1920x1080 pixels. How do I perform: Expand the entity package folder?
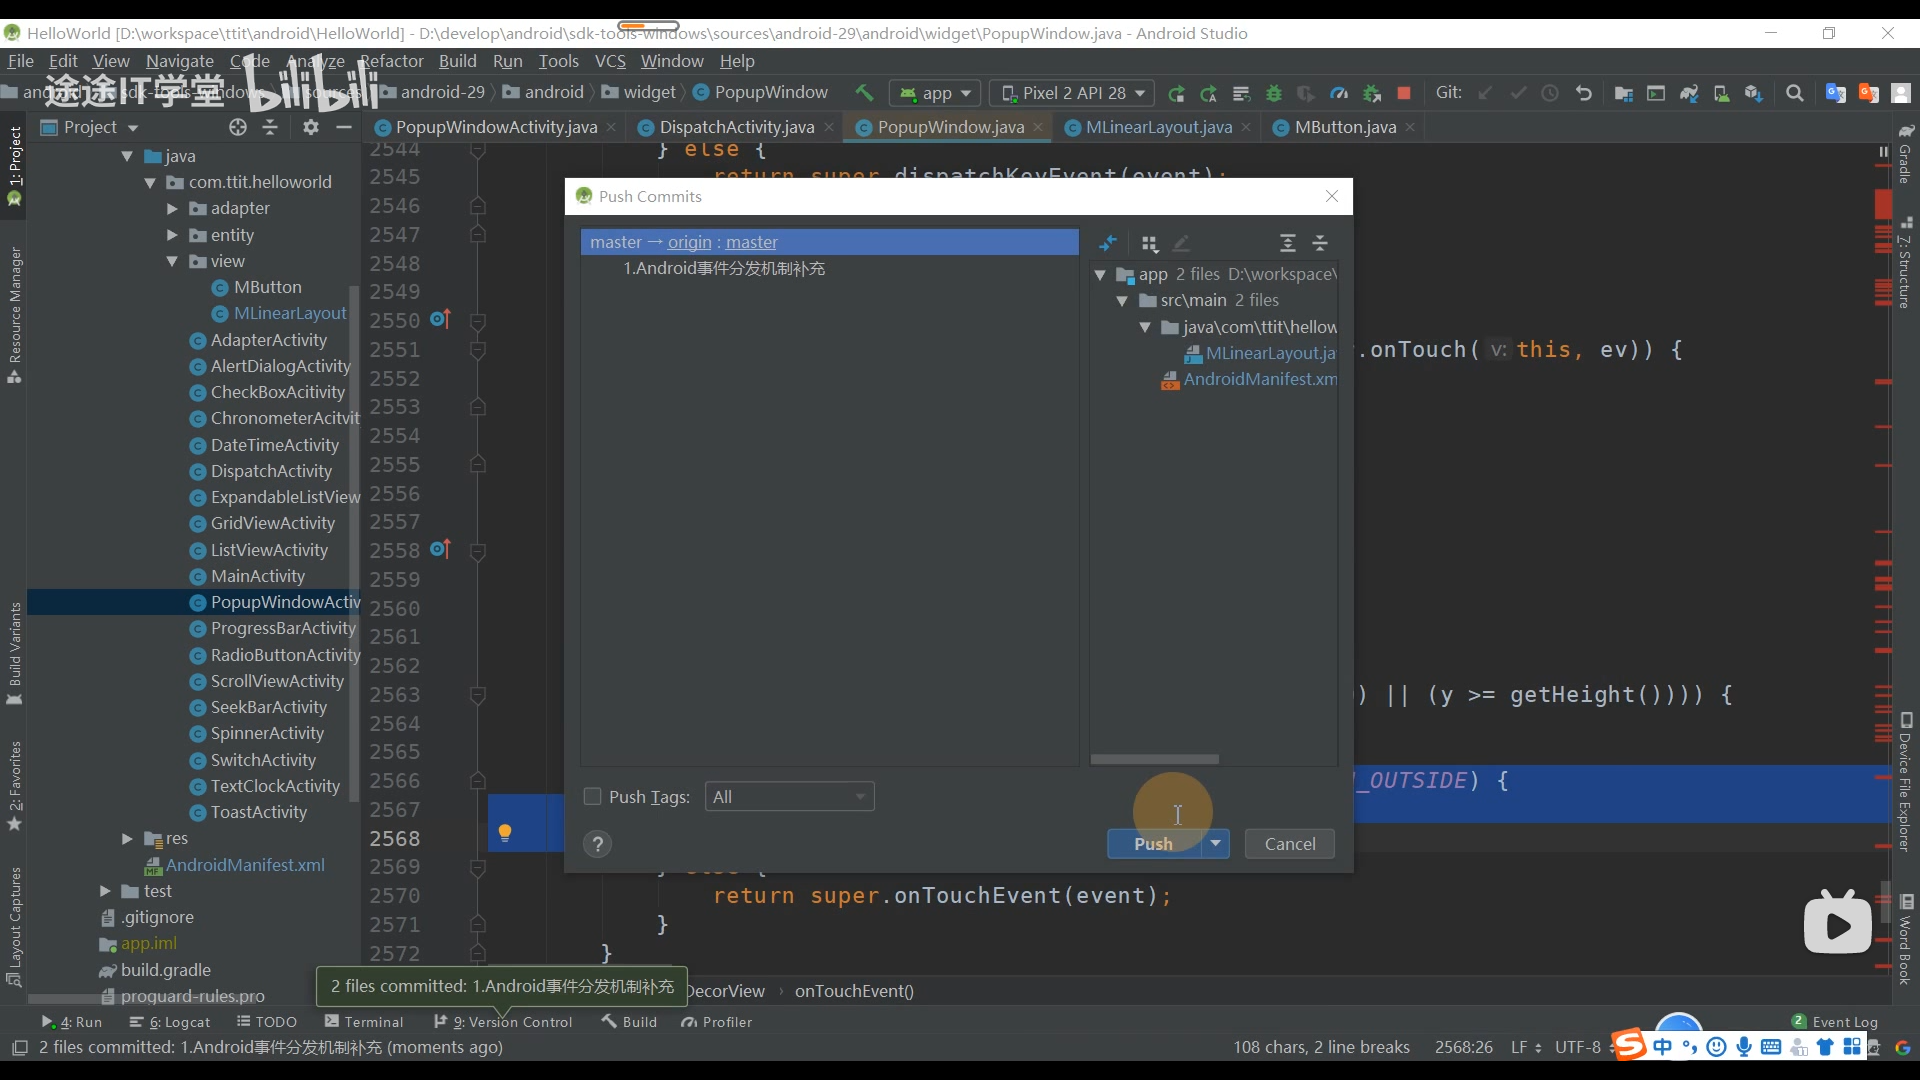172,235
